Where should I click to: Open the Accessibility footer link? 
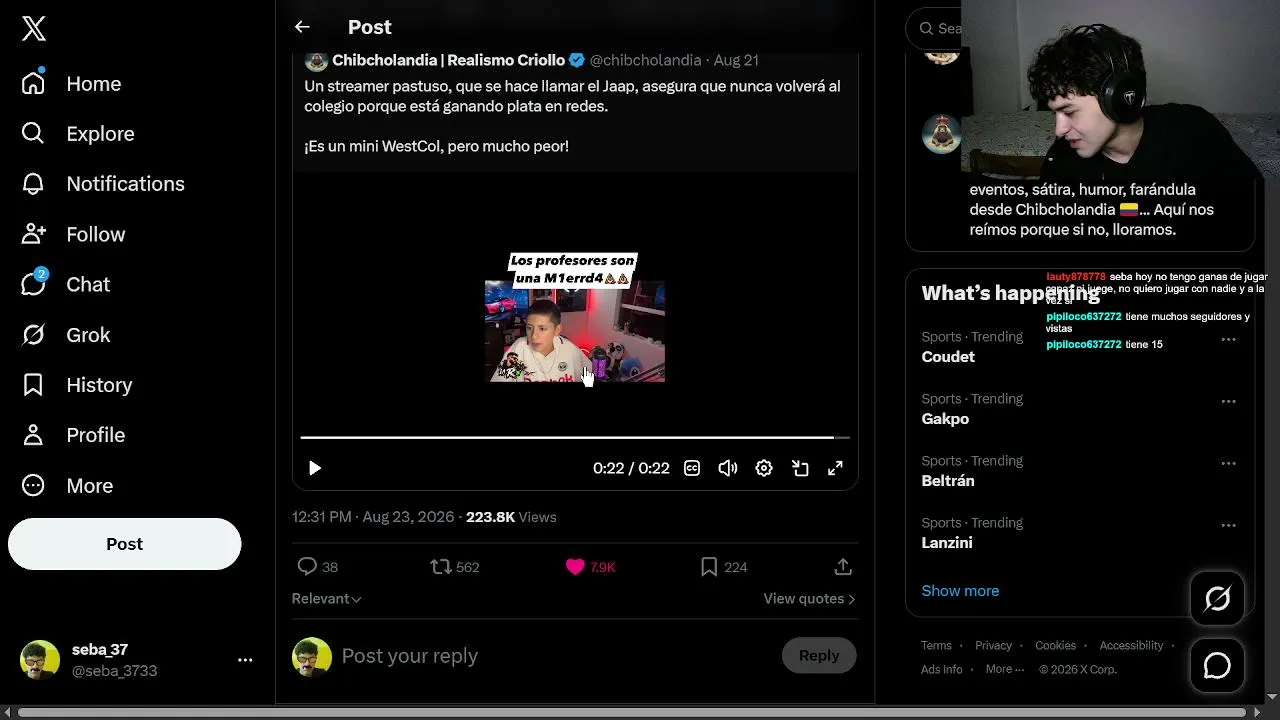1132,646
